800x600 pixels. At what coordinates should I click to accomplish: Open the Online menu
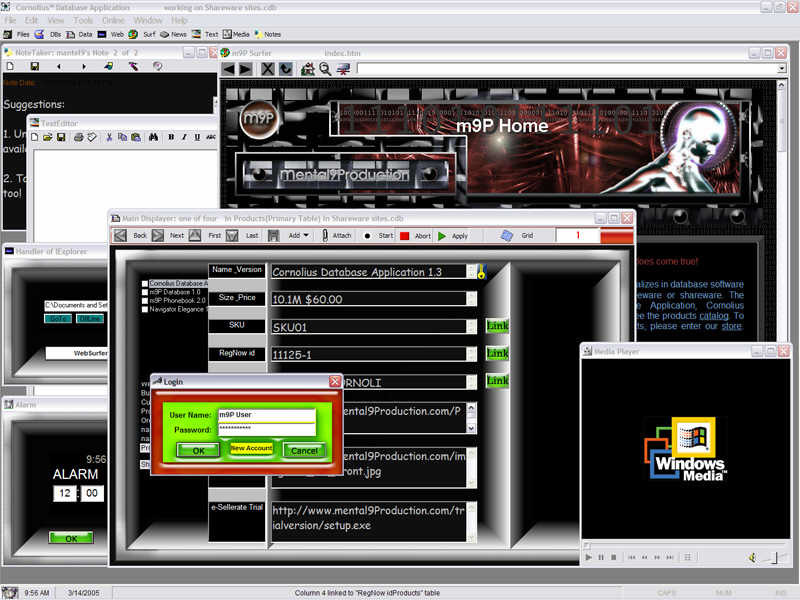click(x=113, y=20)
